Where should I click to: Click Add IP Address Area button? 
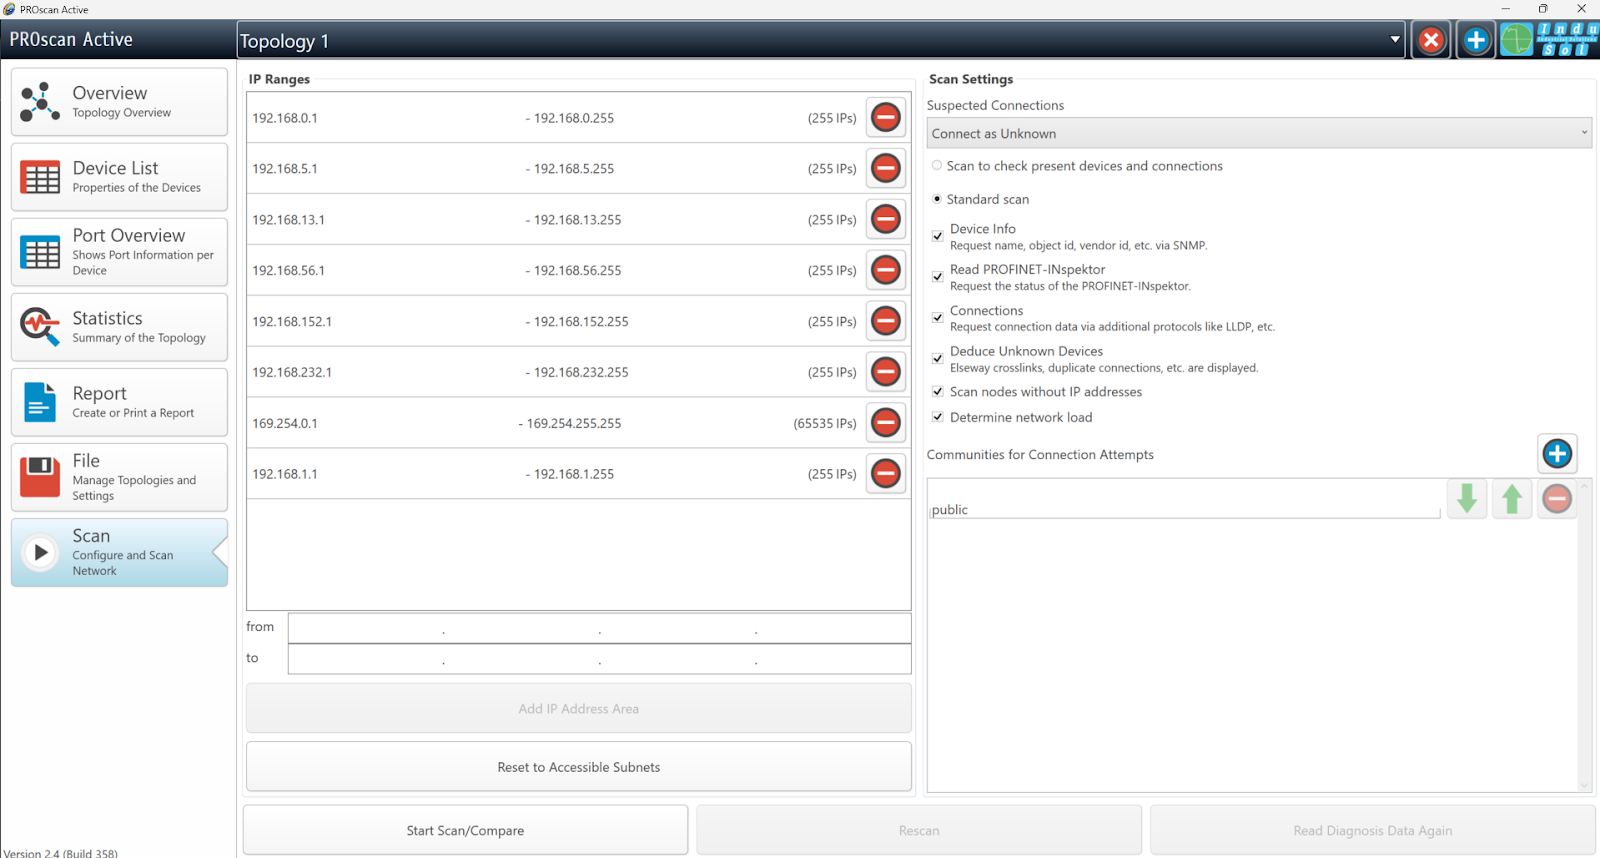click(579, 709)
